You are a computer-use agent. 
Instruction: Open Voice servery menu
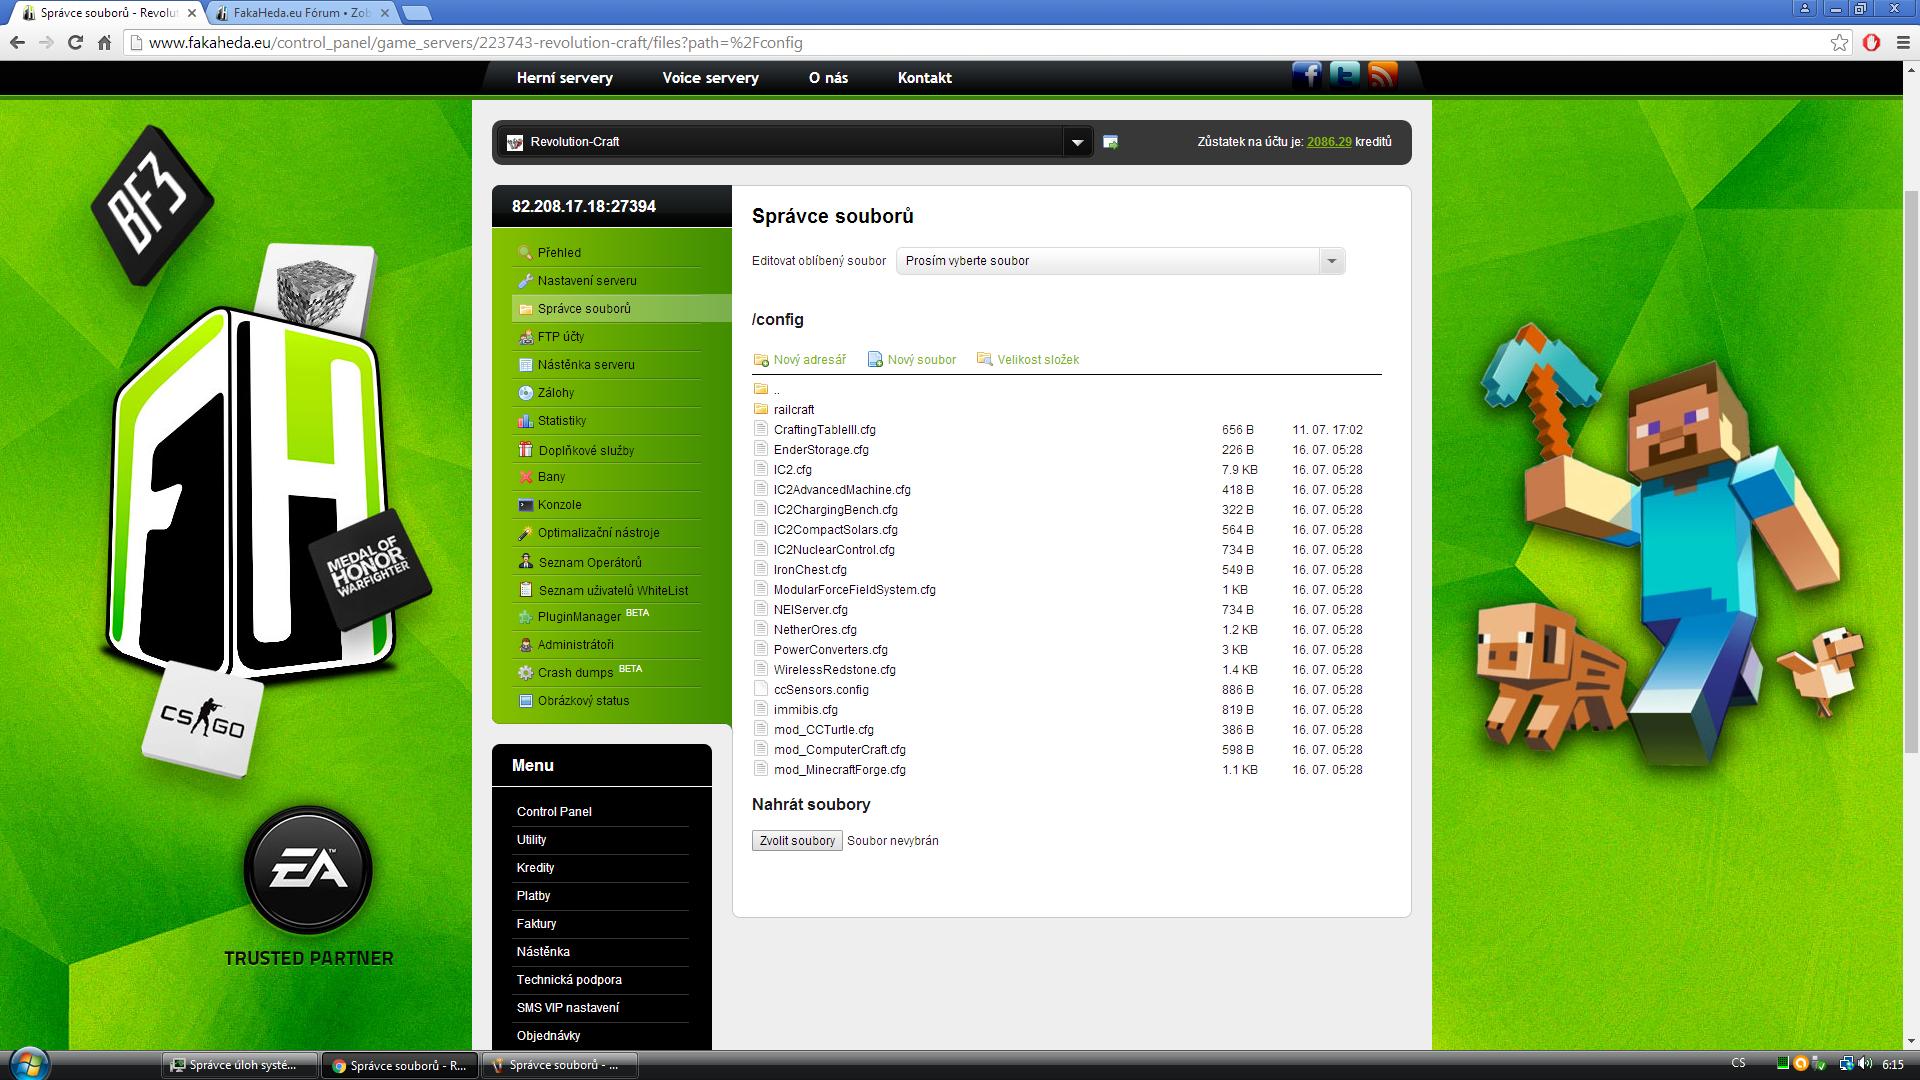pos(711,78)
